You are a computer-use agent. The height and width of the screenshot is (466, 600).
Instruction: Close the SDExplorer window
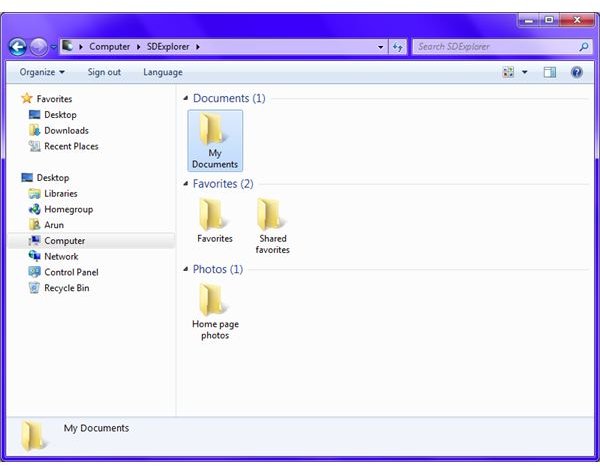(578, 20)
